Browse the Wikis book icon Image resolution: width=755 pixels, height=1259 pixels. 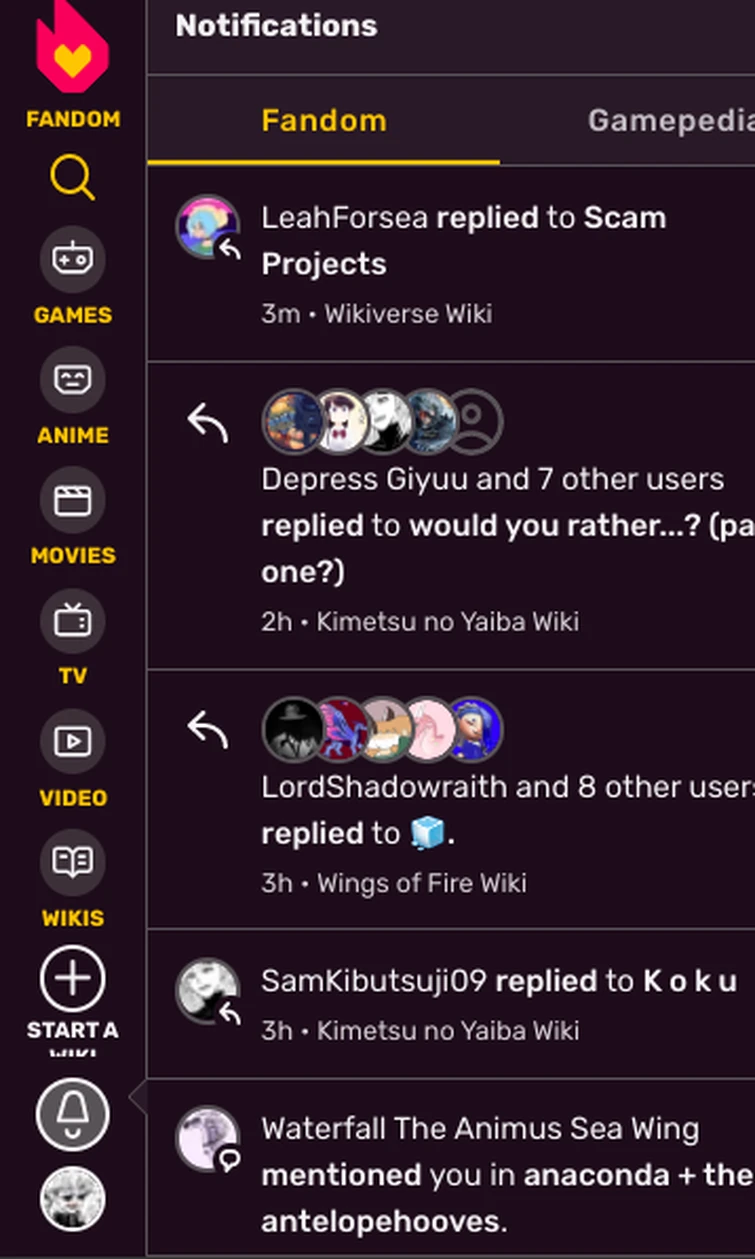click(x=72, y=862)
